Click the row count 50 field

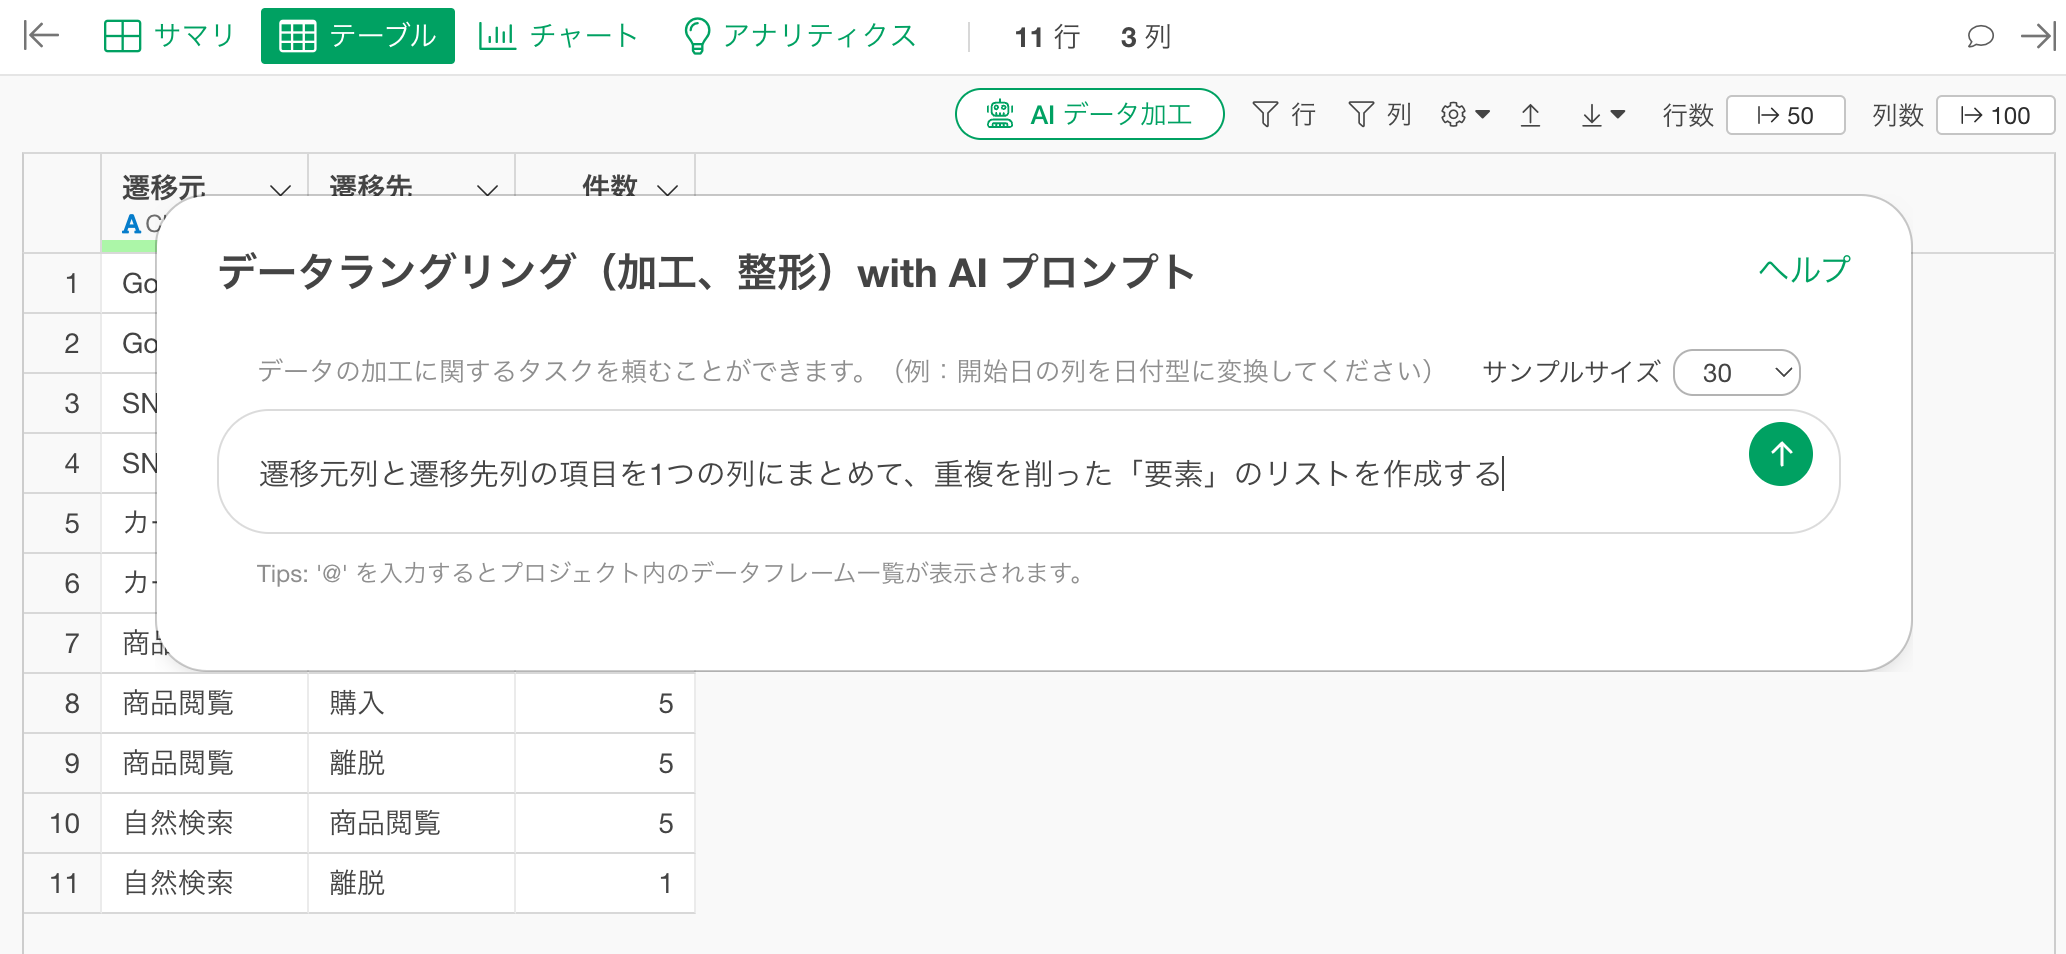(1785, 115)
